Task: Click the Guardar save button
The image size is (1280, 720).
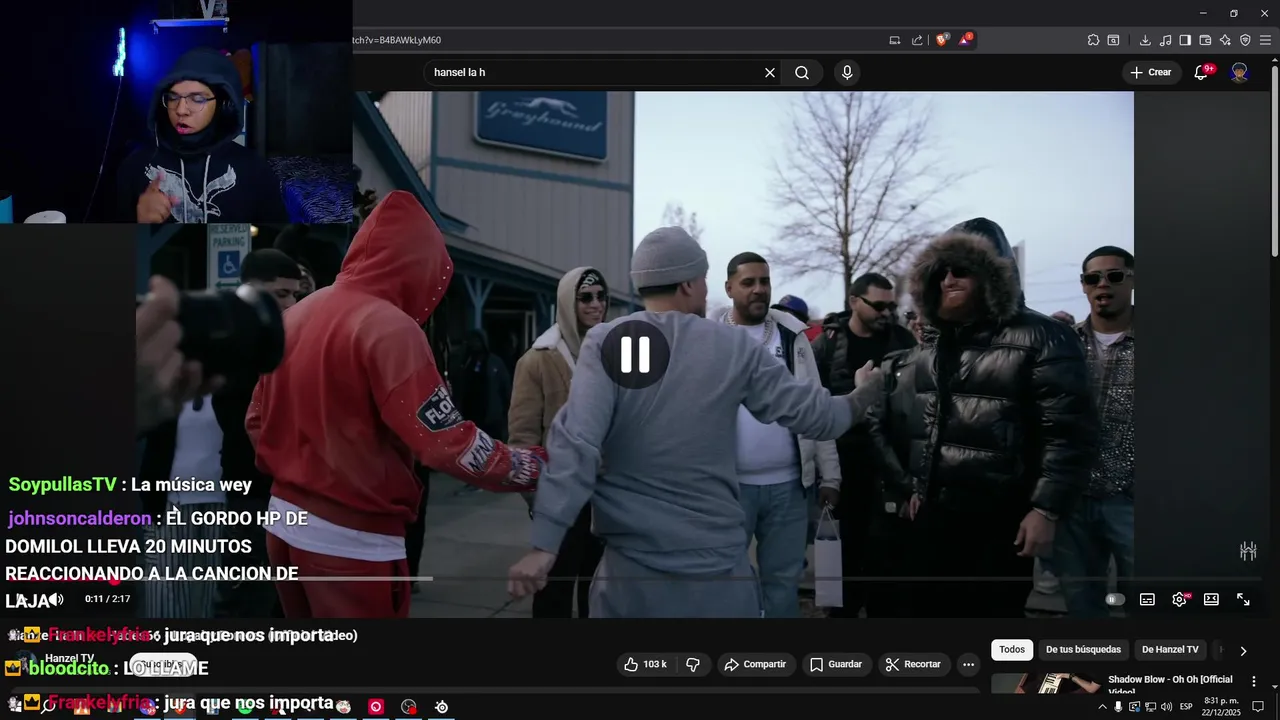Action: [836, 664]
